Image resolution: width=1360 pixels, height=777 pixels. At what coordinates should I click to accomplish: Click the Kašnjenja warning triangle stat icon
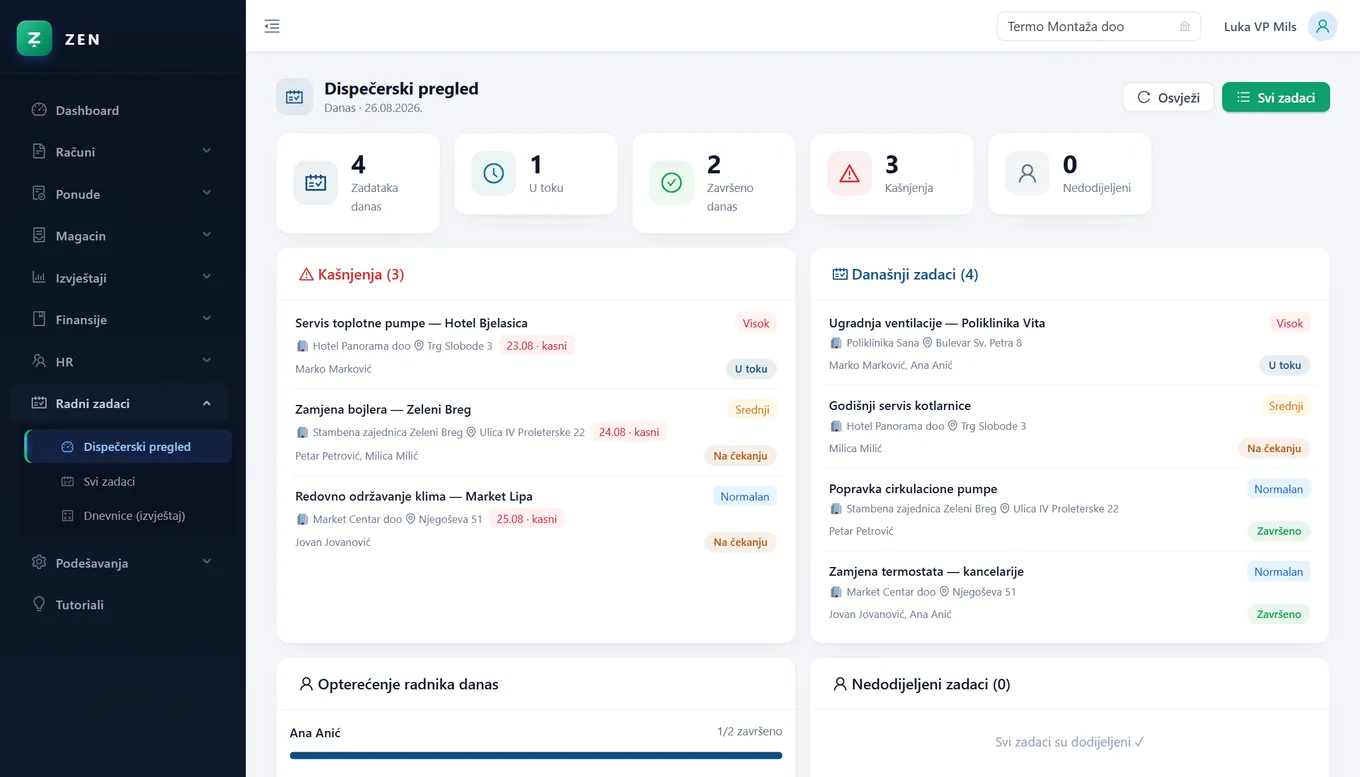(849, 174)
